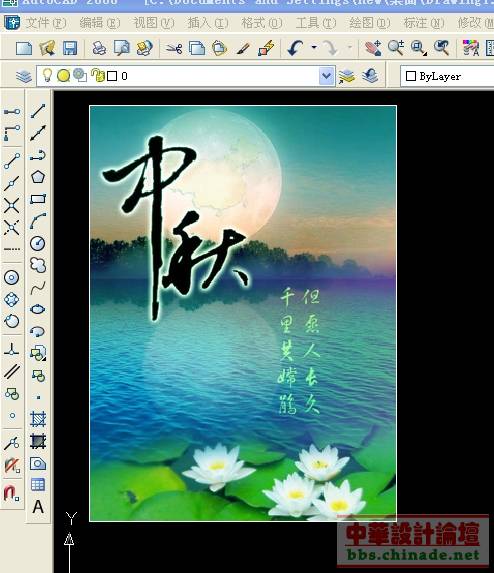Screen dimensions: 494x573
Task: Select the Circle tool
Action: 38,243
